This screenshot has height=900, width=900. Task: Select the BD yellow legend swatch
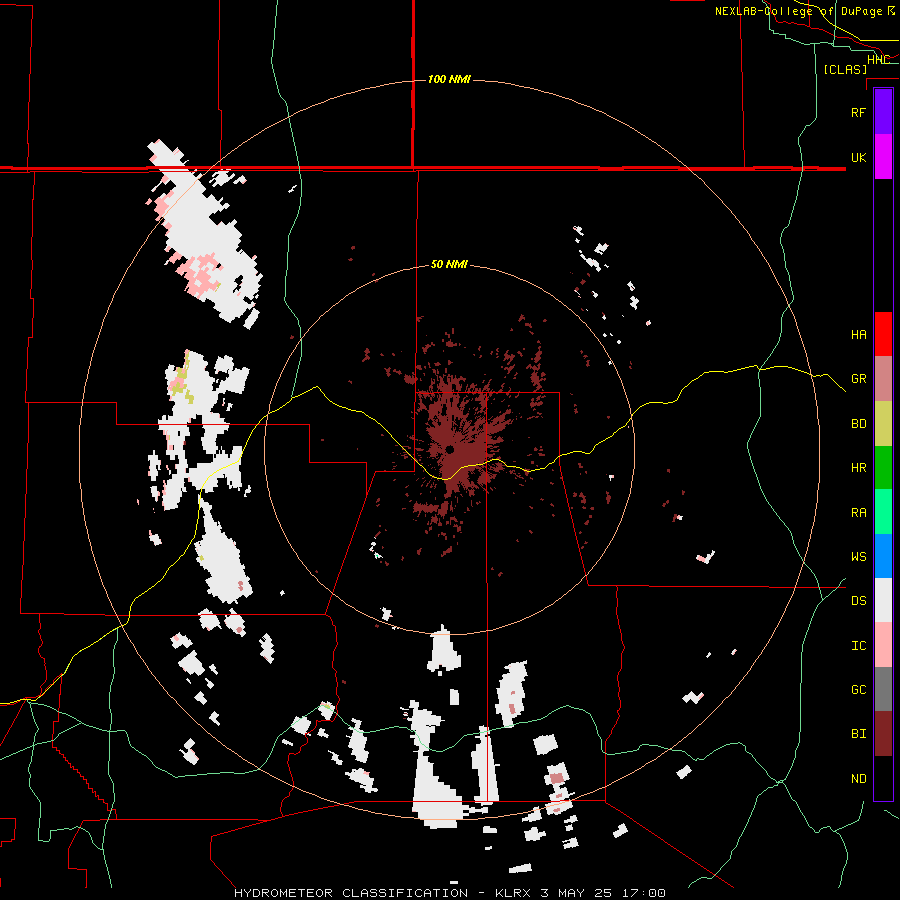(x=883, y=423)
